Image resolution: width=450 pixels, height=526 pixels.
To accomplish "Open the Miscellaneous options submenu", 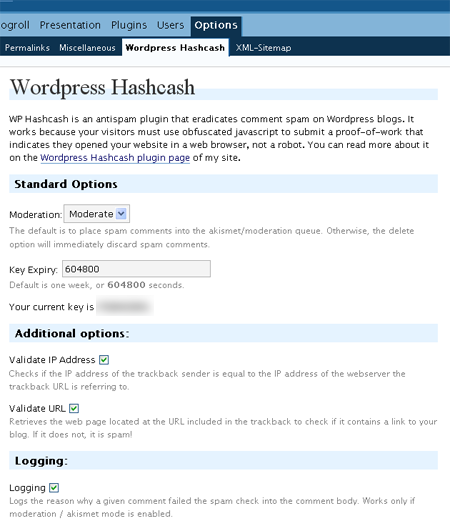I will pos(87,48).
